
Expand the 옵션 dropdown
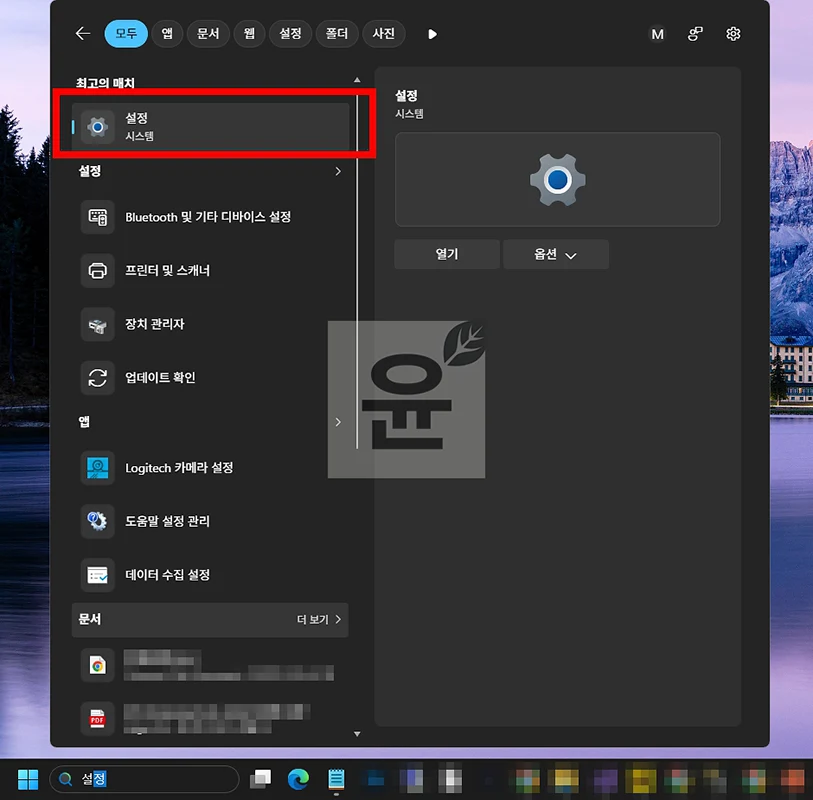point(556,254)
